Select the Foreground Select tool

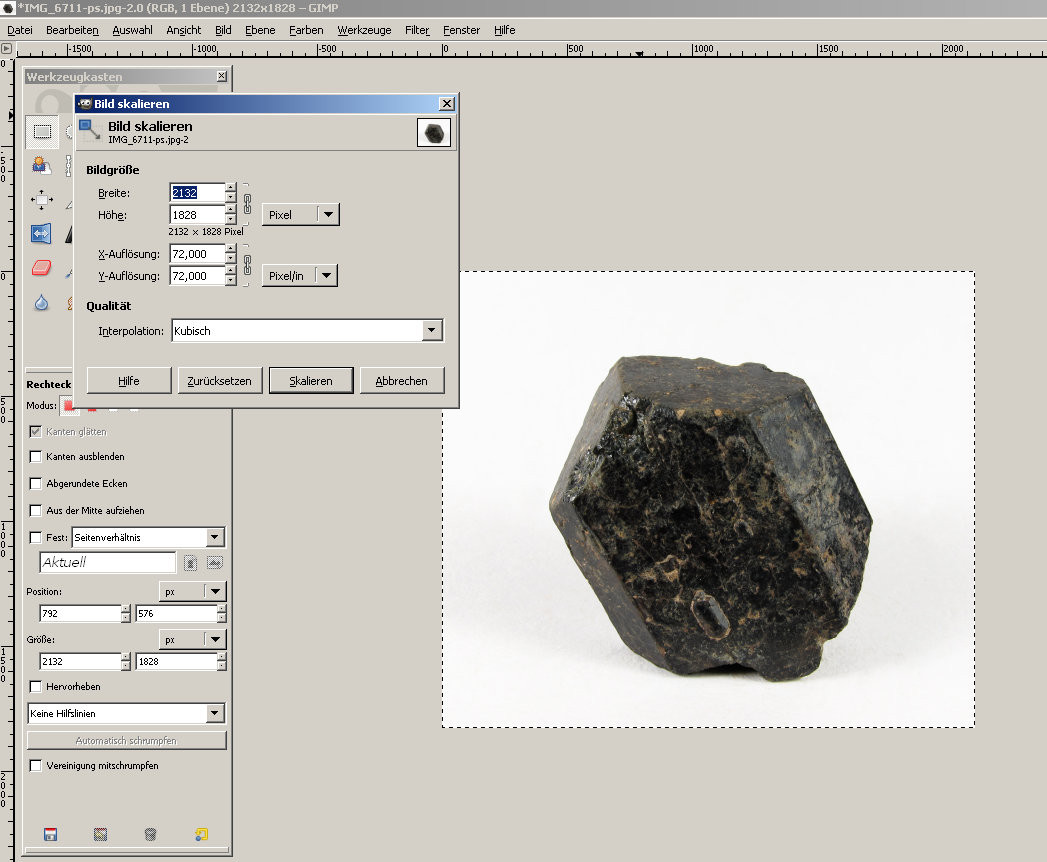[41, 164]
